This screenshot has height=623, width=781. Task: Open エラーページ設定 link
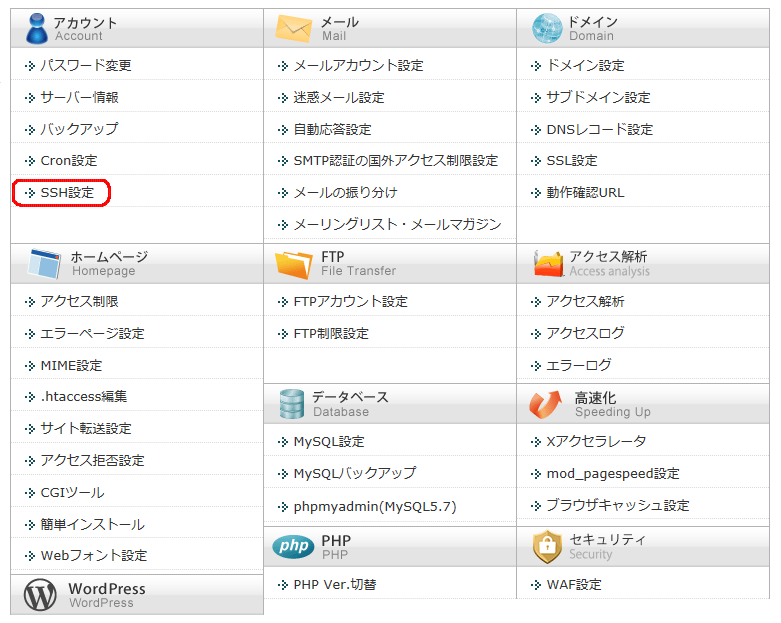click(x=93, y=333)
